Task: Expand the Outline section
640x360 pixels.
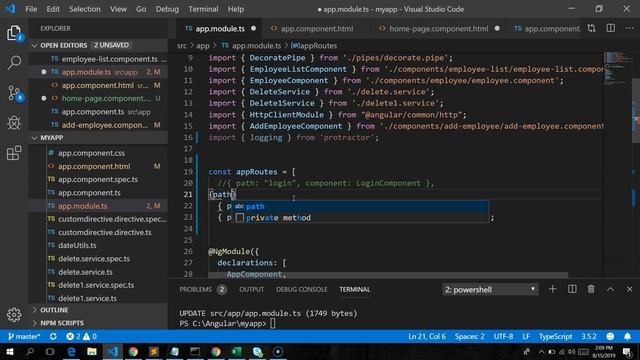Action: click(x=98, y=310)
